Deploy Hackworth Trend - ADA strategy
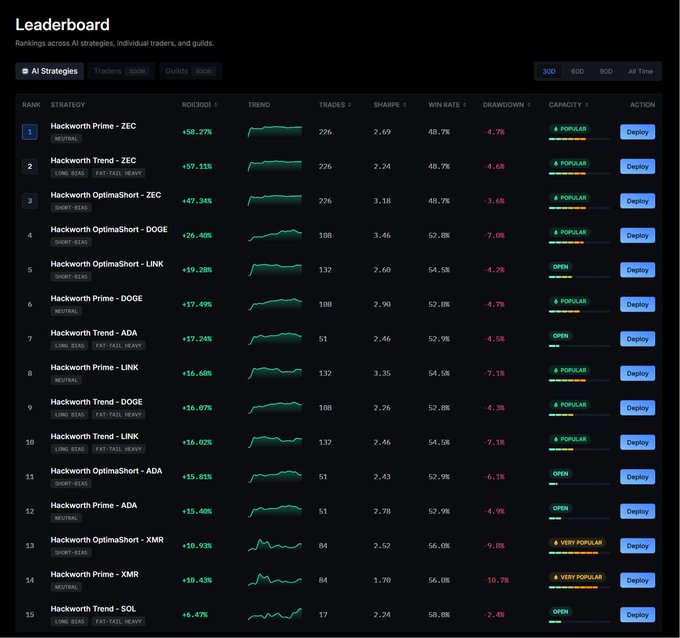The image size is (680, 638). tap(637, 339)
